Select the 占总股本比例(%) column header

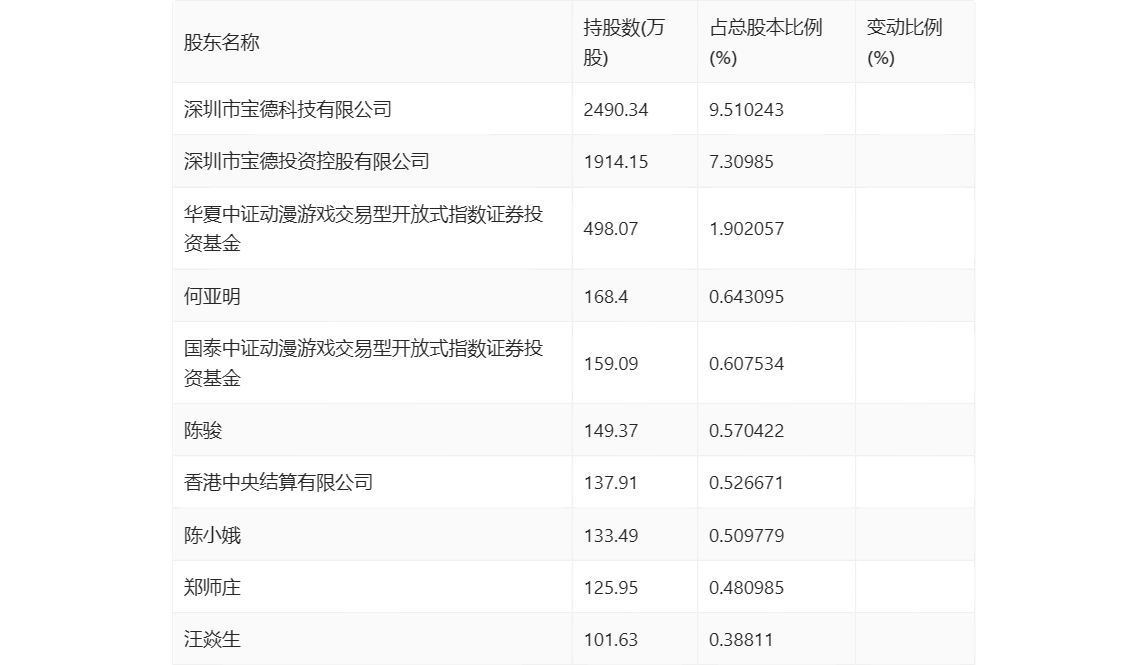[766, 42]
